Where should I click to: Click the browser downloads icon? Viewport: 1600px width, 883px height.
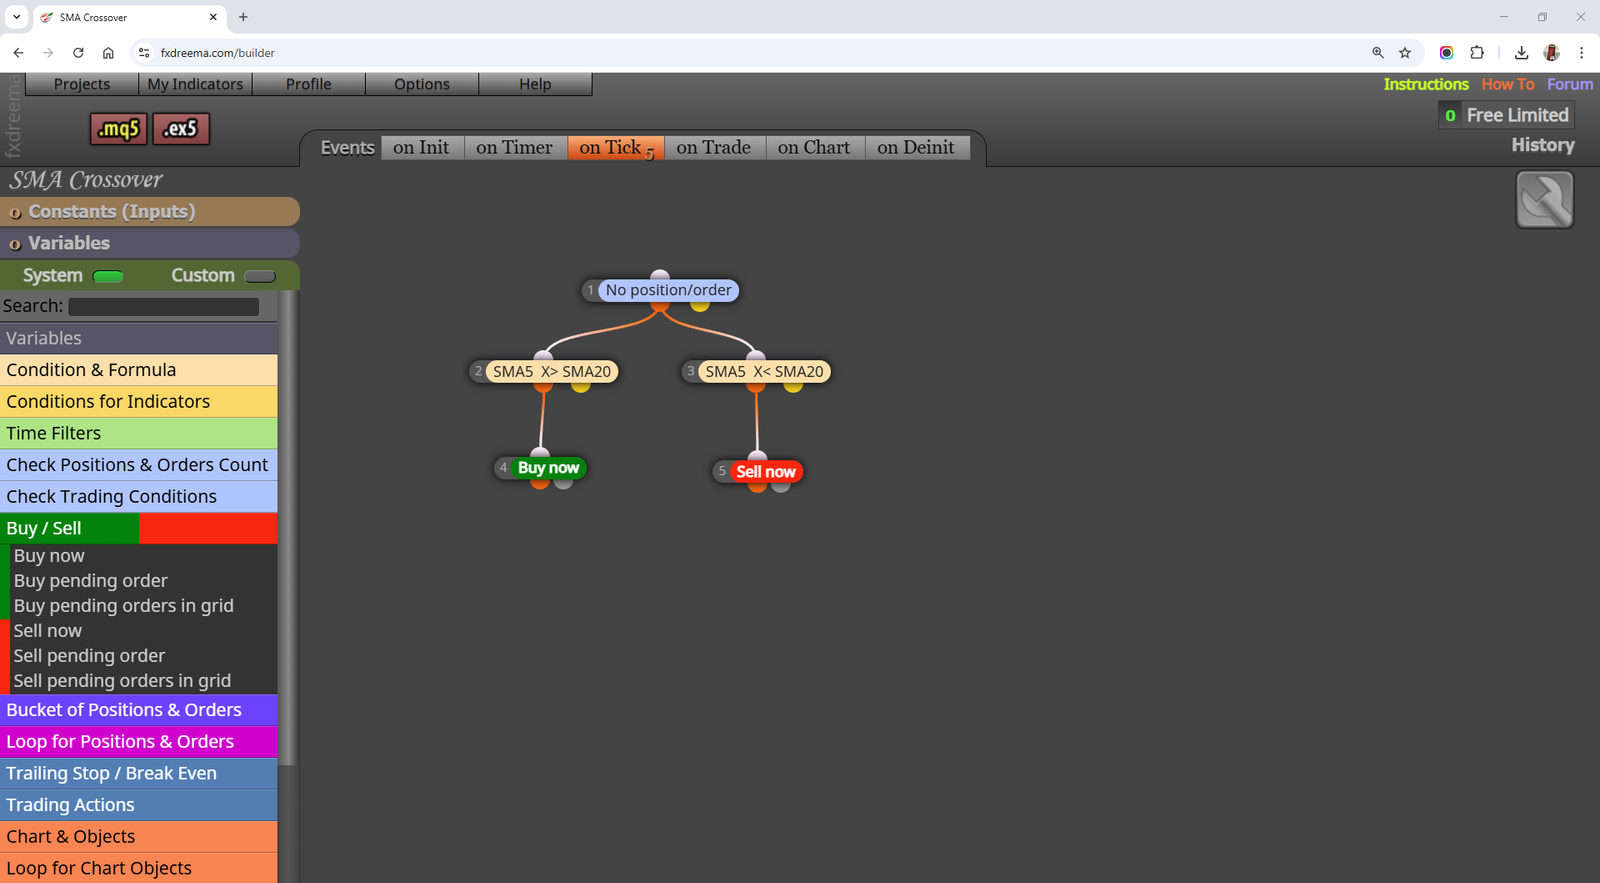pos(1521,53)
